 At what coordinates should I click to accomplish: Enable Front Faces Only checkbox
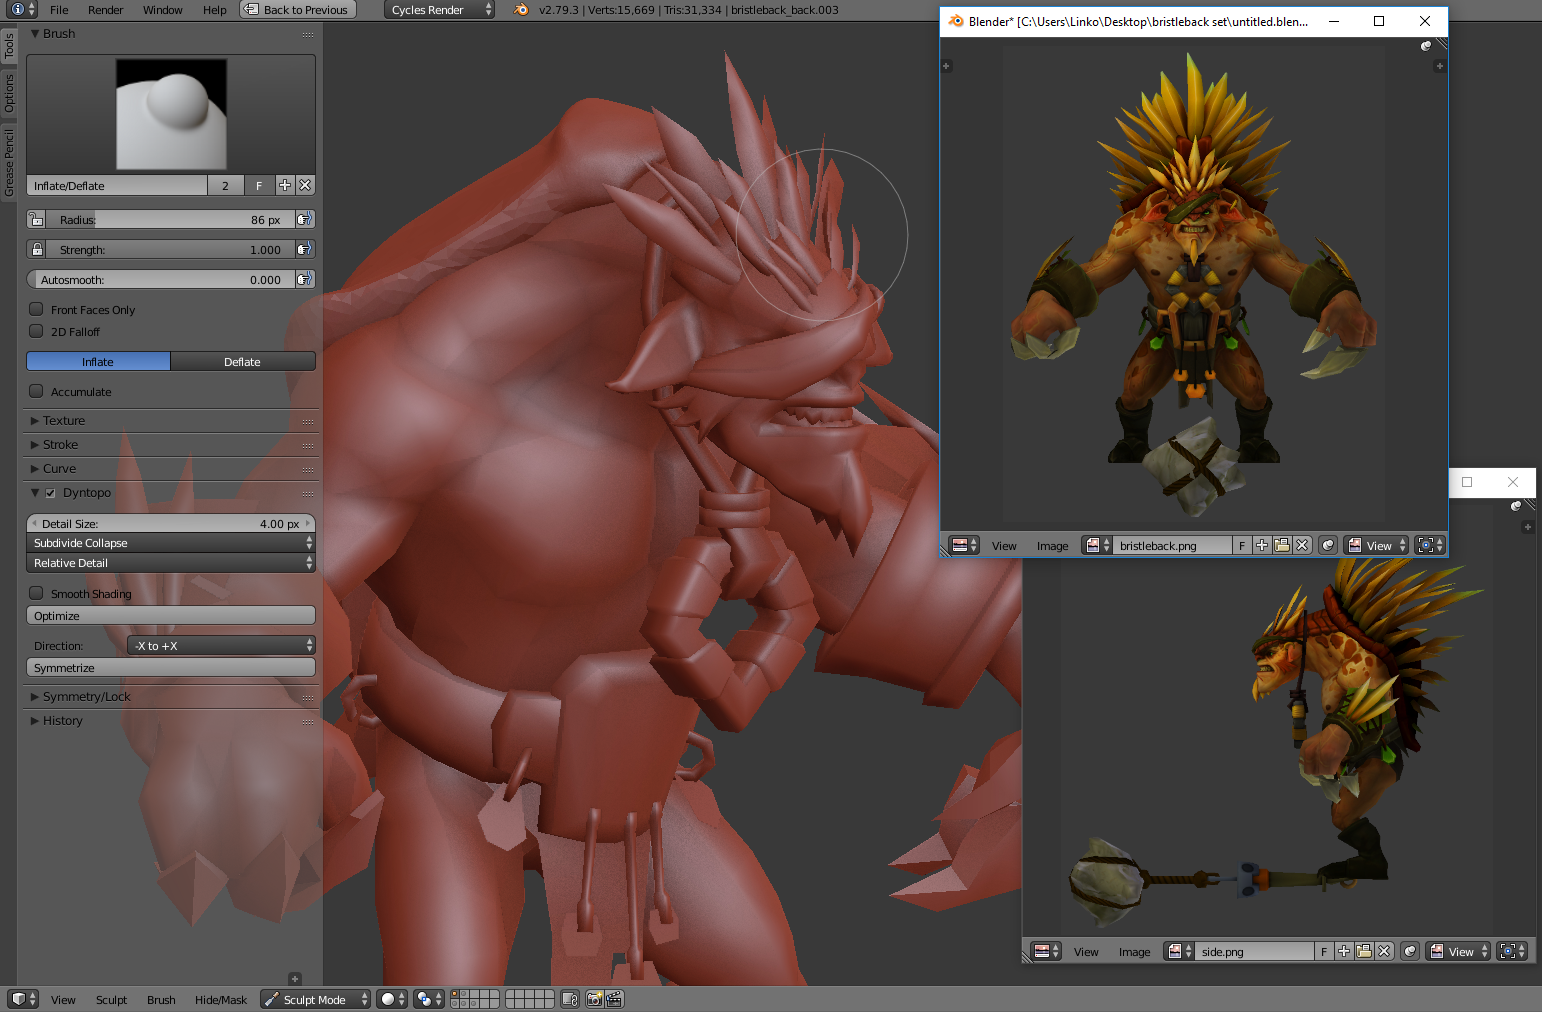coord(37,309)
